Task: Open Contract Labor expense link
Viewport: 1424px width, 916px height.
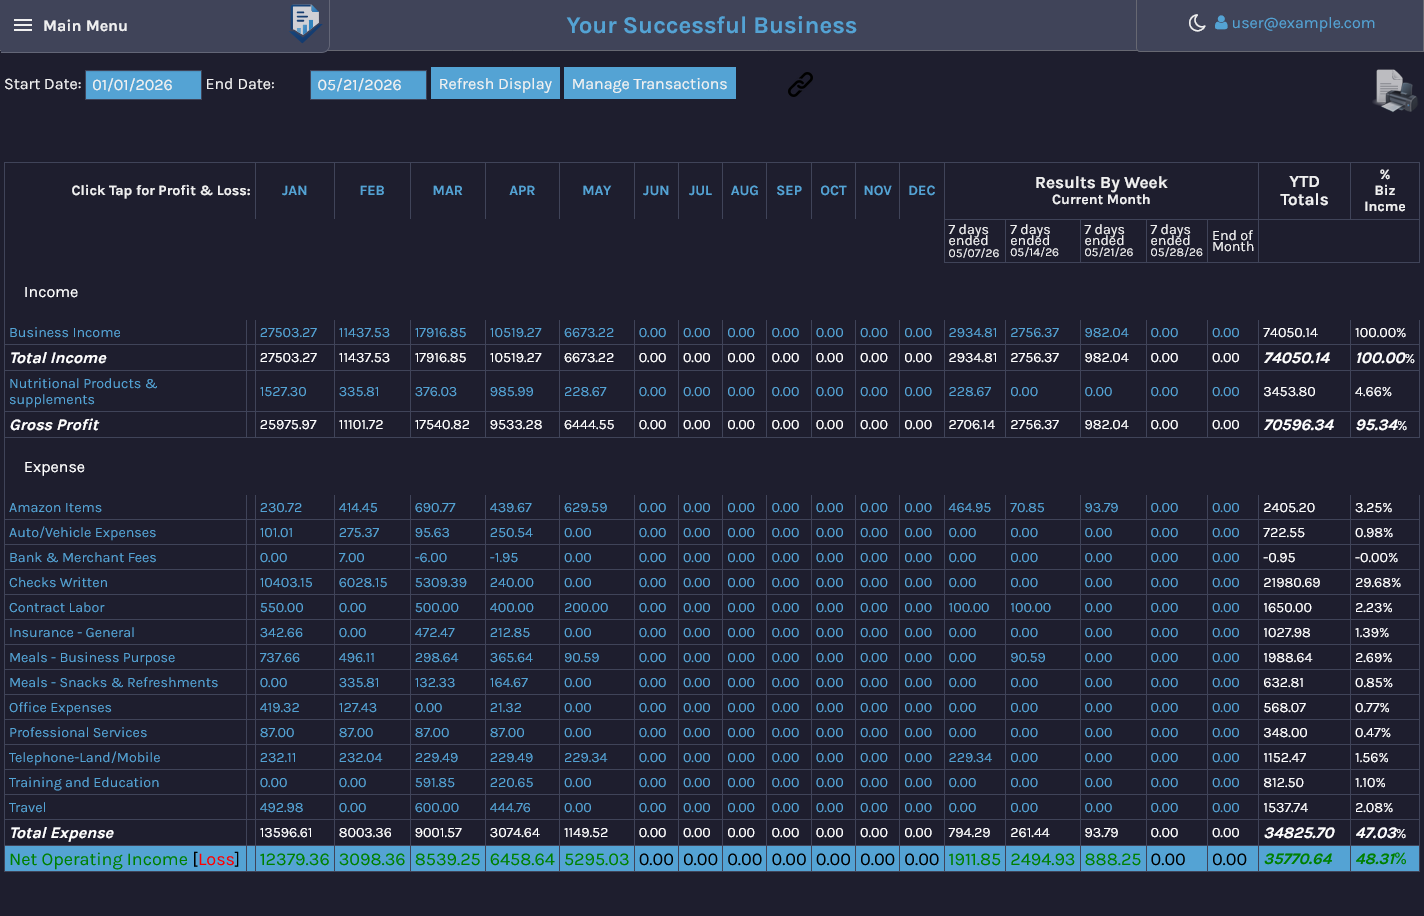Action: 56,608
